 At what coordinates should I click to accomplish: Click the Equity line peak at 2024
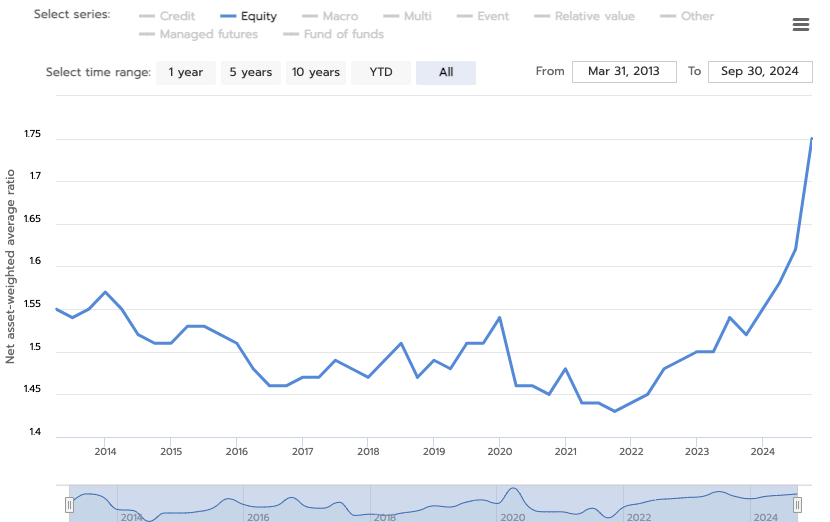pos(811,139)
